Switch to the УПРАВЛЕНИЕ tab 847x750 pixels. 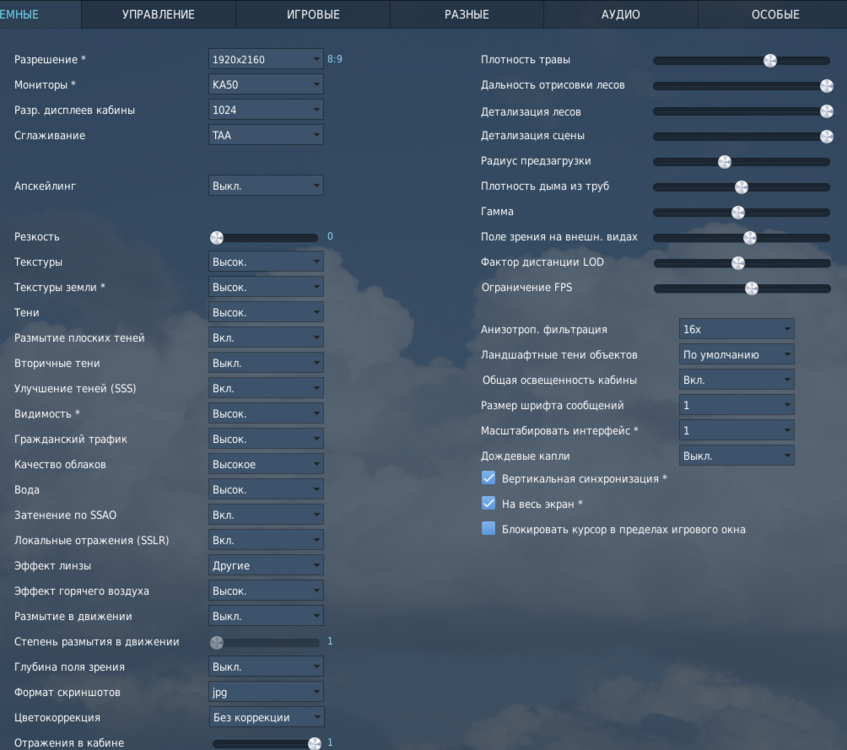(x=158, y=15)
